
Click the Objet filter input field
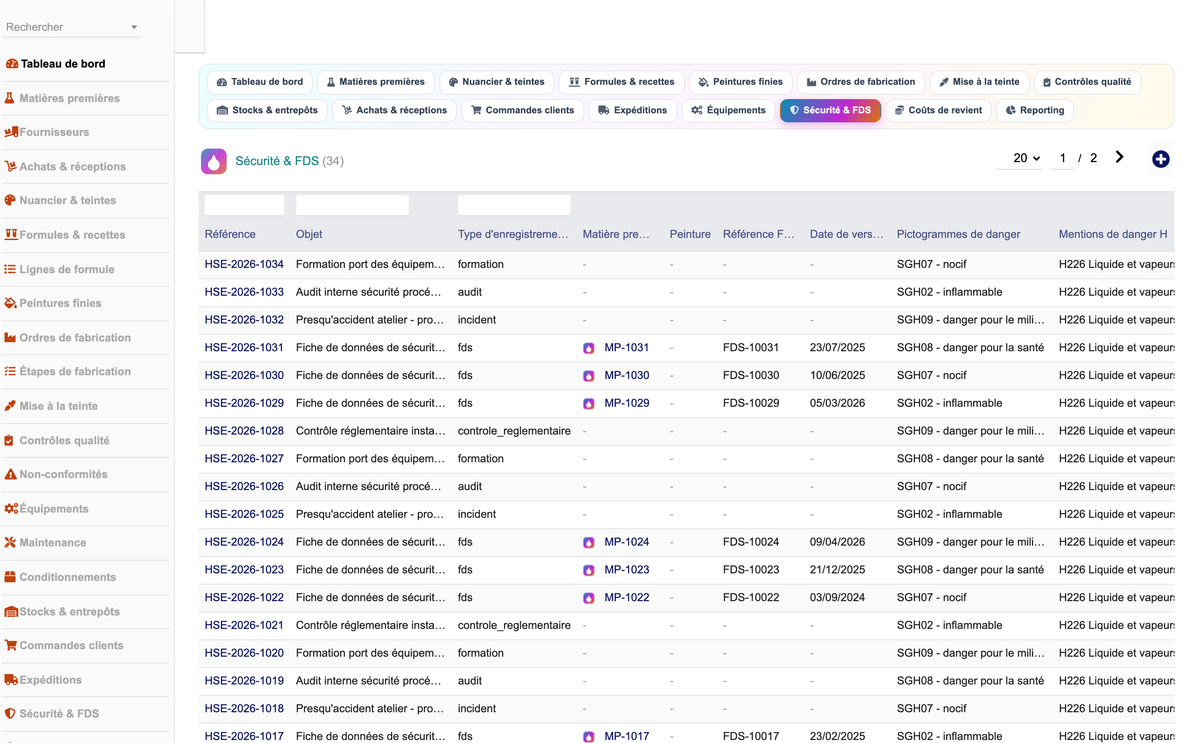[x=352, y=205]
